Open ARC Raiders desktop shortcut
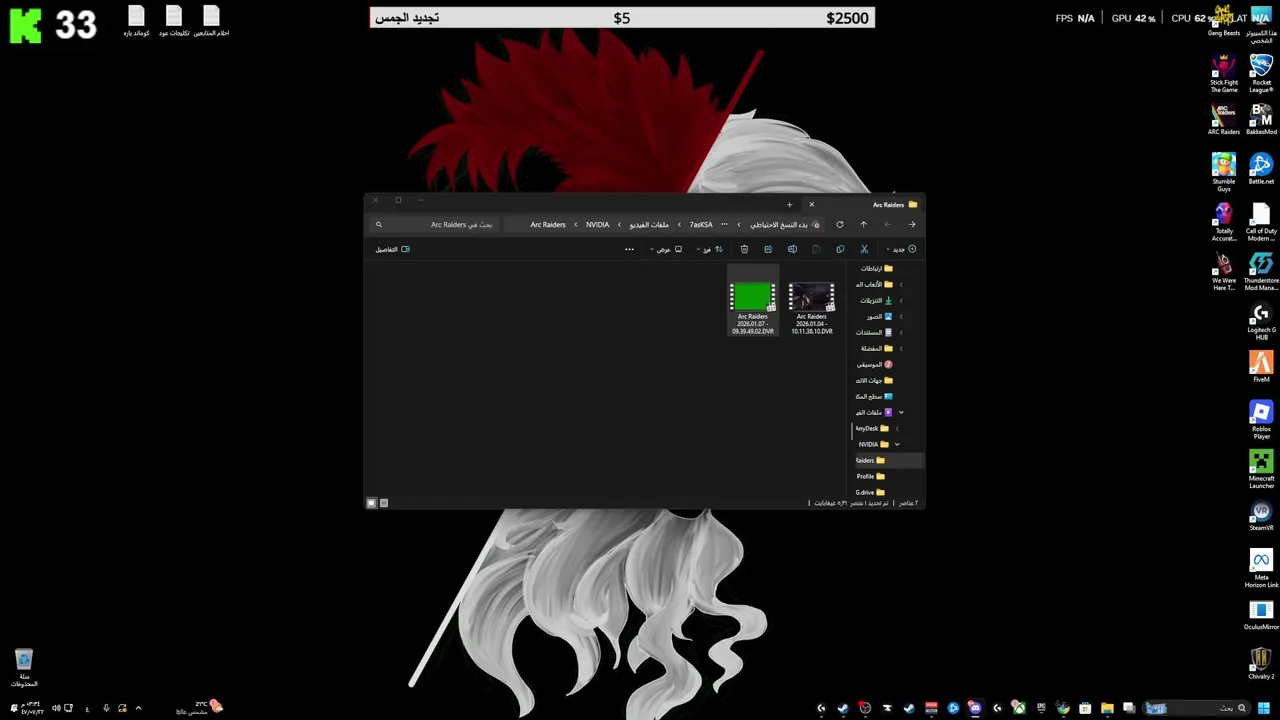The height and width of the screenshot is (720, 1280). pos(1224,119)
